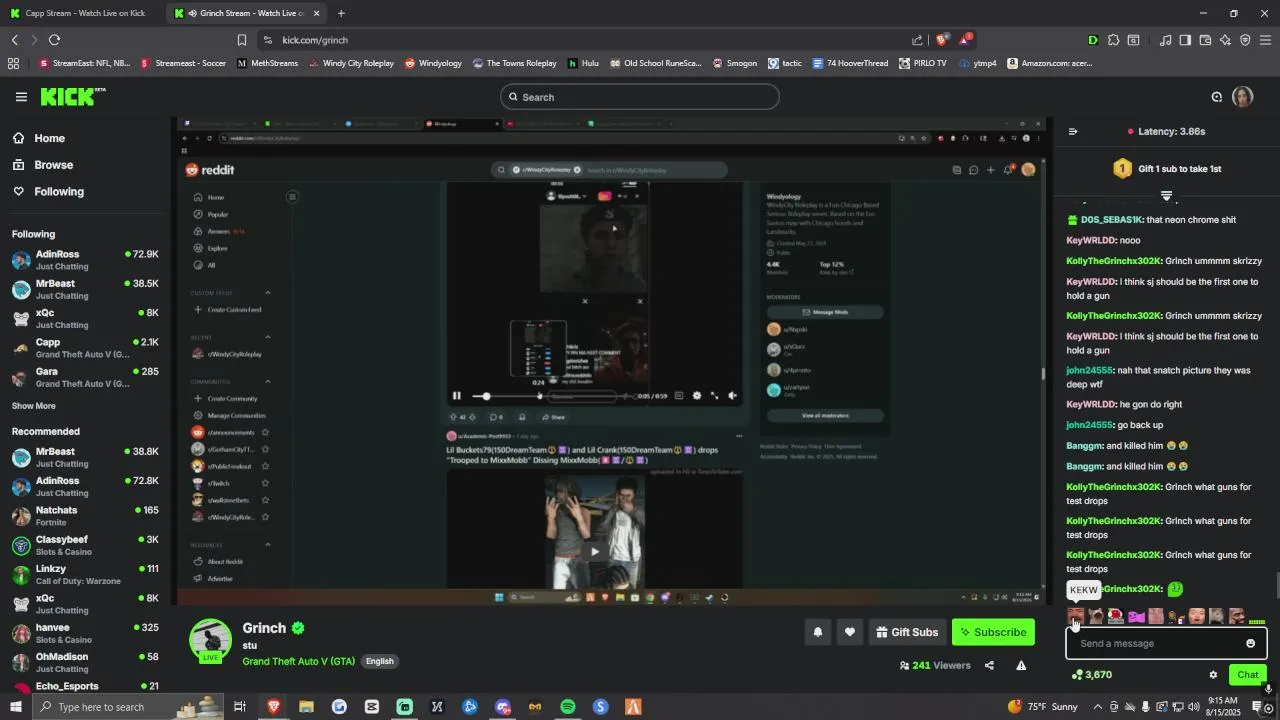Open the weather widget 75°F Sunny
Image resolution: width=1280 pixels, height=720 pixels.
click(x=1044, y=707)
